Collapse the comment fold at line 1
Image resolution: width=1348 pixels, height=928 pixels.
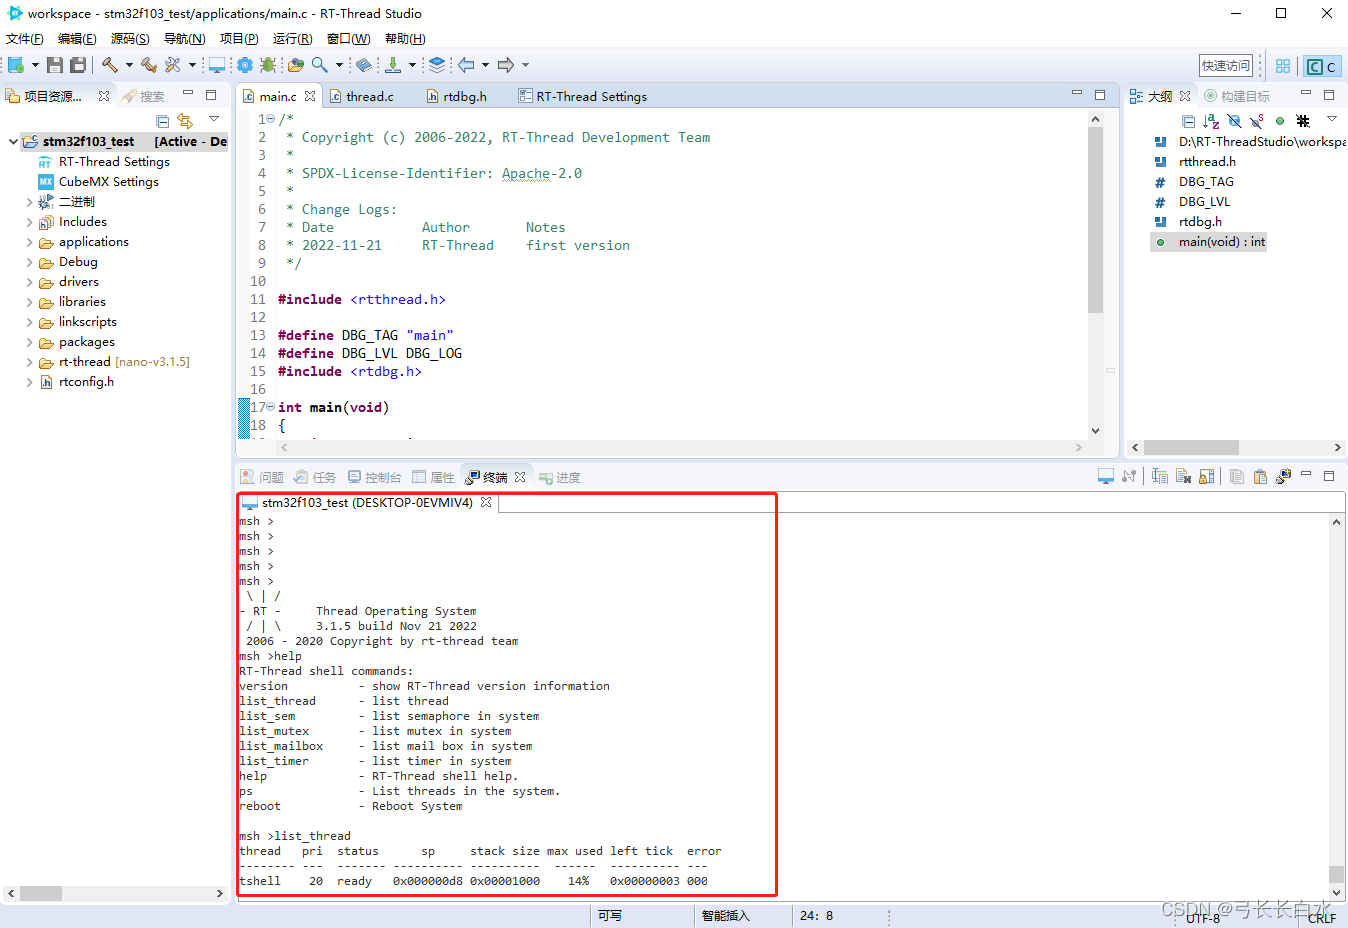(x=271, y=119)
